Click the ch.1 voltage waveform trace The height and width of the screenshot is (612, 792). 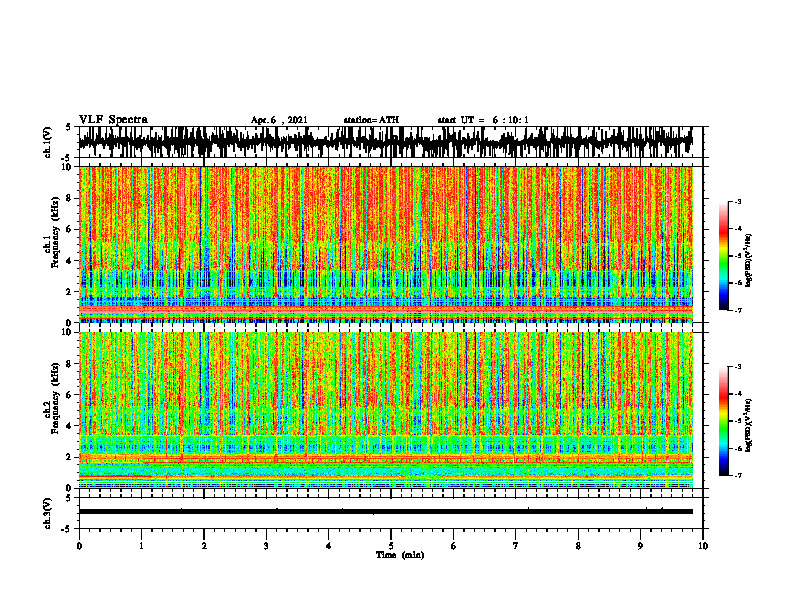point(385,142)
